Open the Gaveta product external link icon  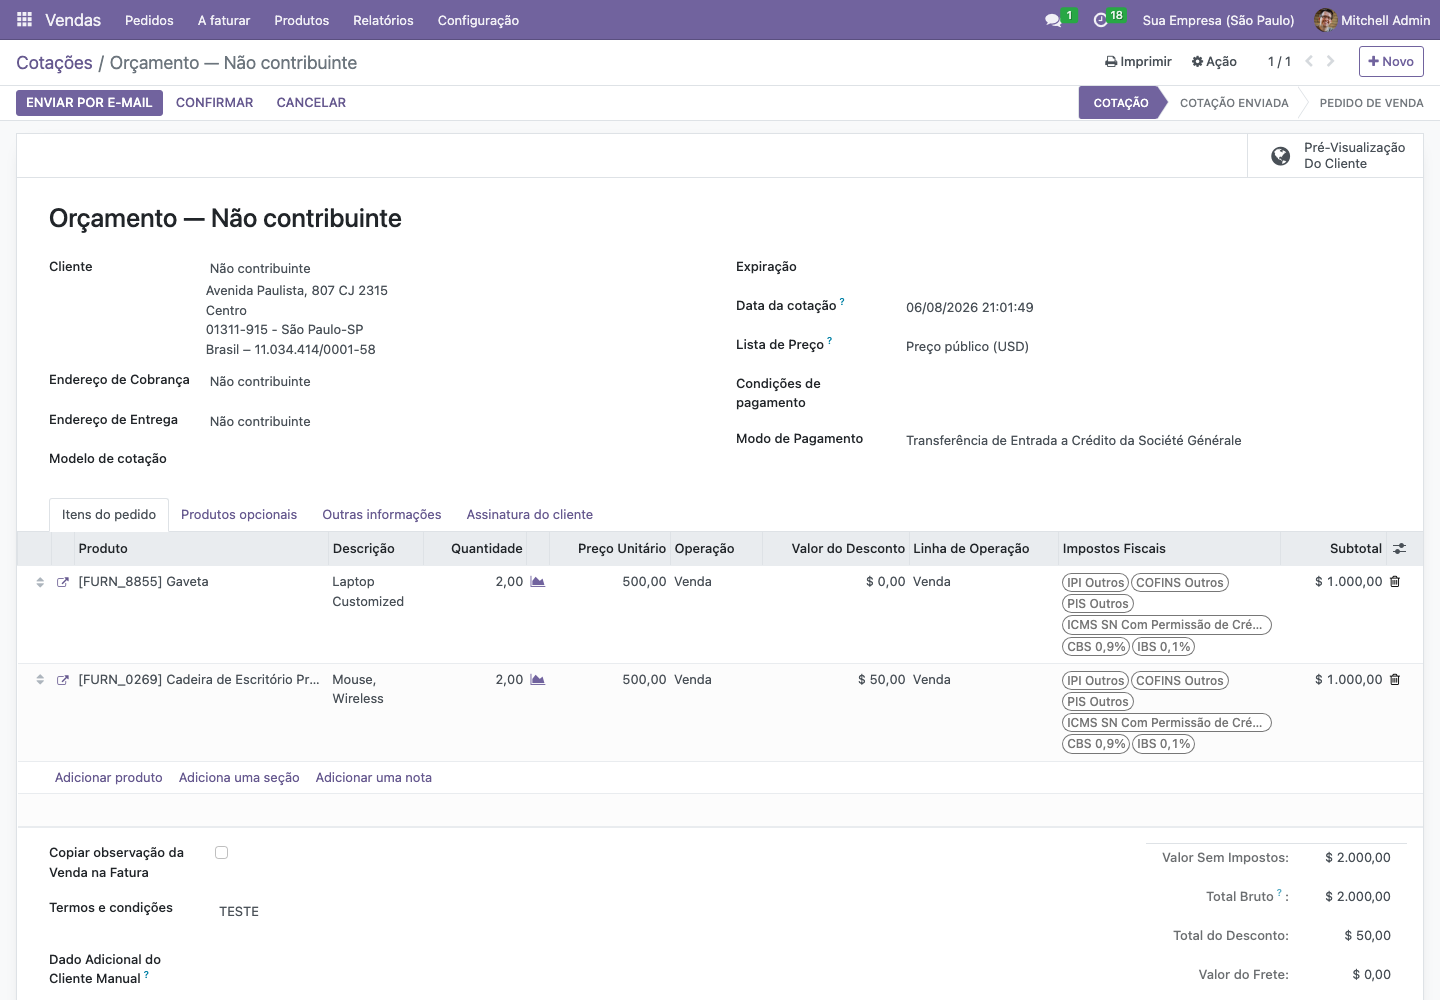(63, 582)
